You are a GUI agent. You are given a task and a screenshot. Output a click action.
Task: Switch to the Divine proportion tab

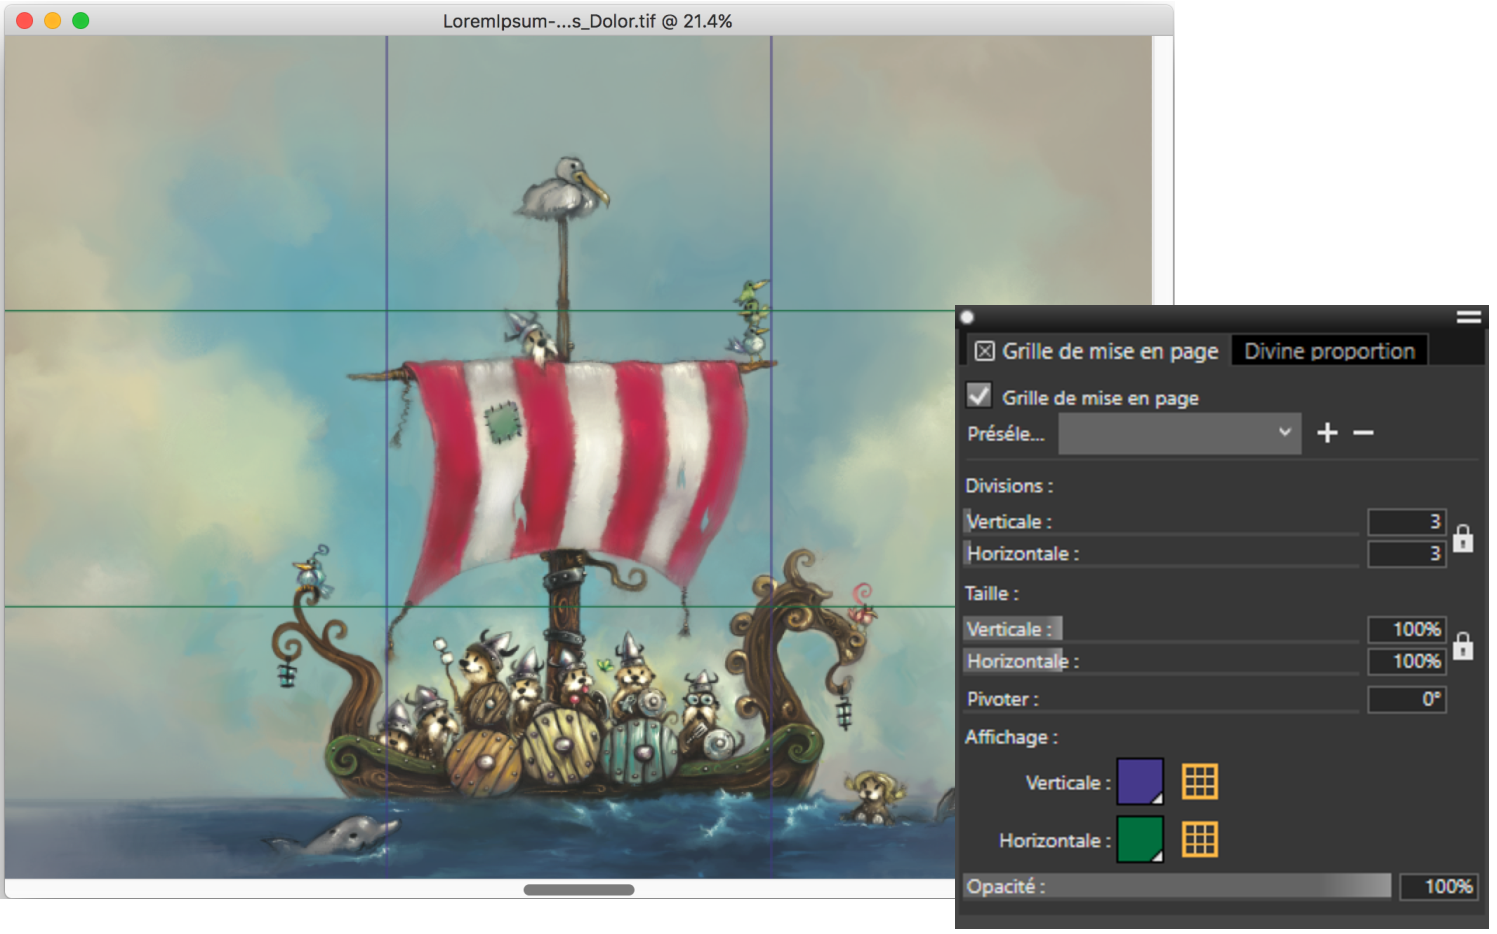[x=1329, y=351]
